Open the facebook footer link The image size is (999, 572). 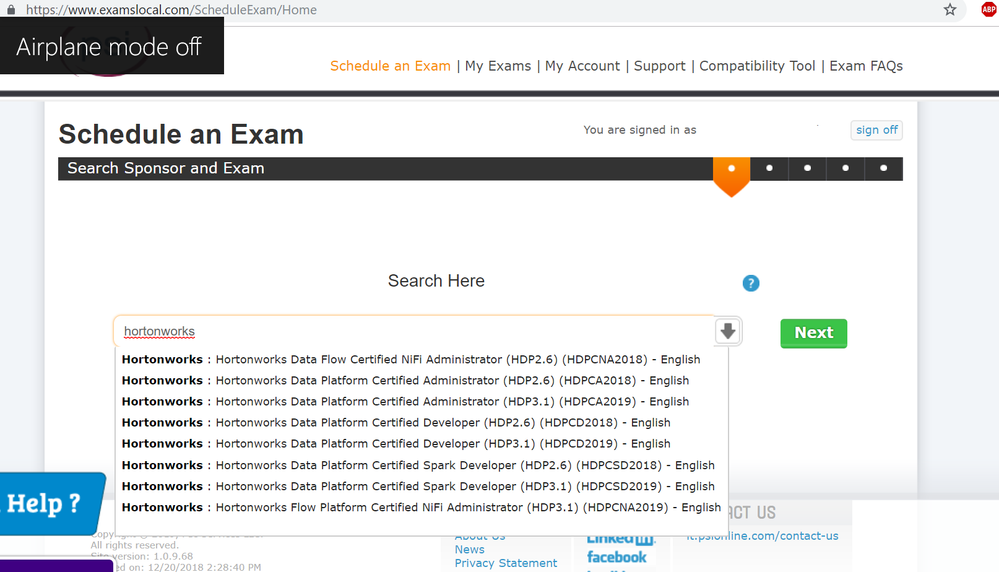click(x=616, y=557)
